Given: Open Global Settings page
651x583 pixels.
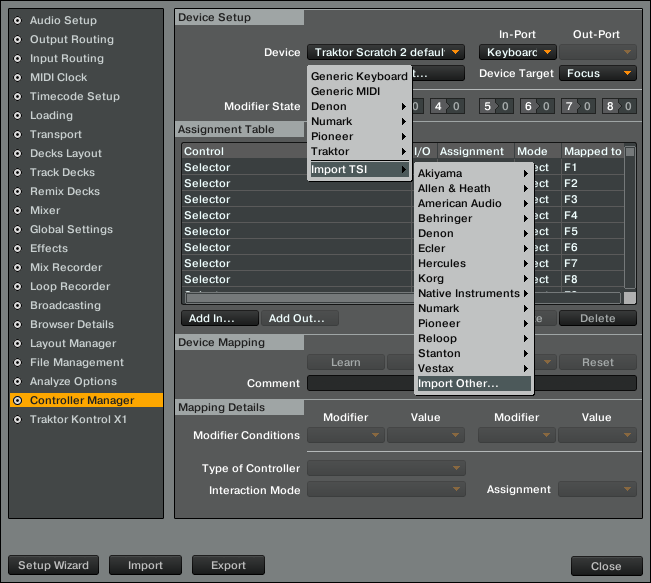Looking at the screenshot, I should coord(71,230).
